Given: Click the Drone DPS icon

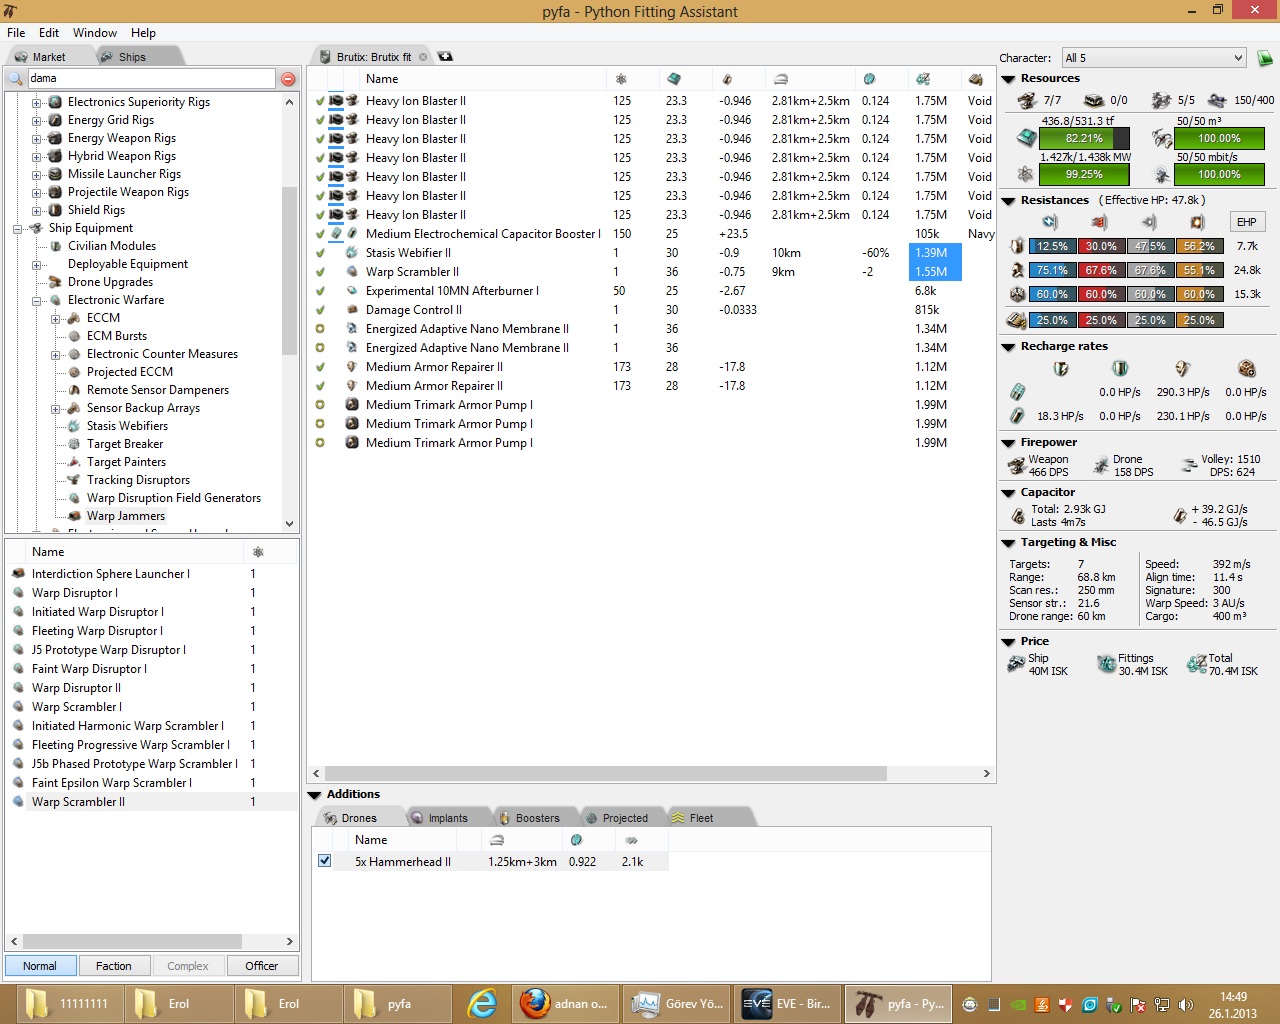Looking at the screenshot, I should [1101, 465].
